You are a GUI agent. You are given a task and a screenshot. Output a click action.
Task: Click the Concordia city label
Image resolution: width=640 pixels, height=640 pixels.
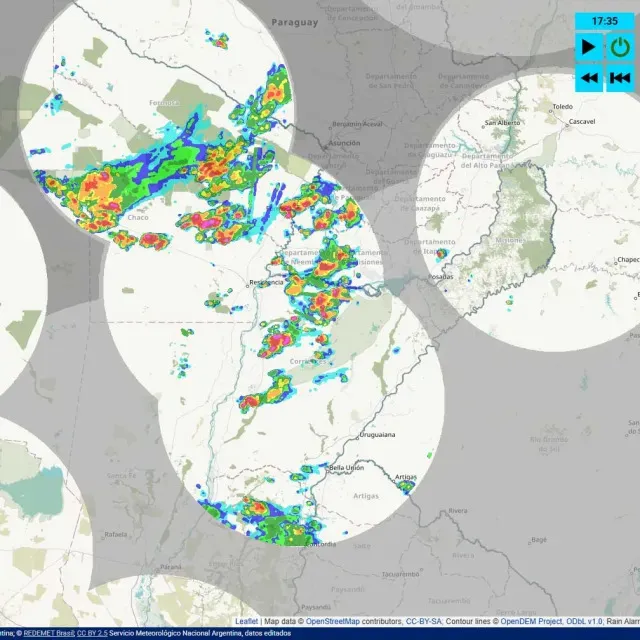(x=321, y=544)
